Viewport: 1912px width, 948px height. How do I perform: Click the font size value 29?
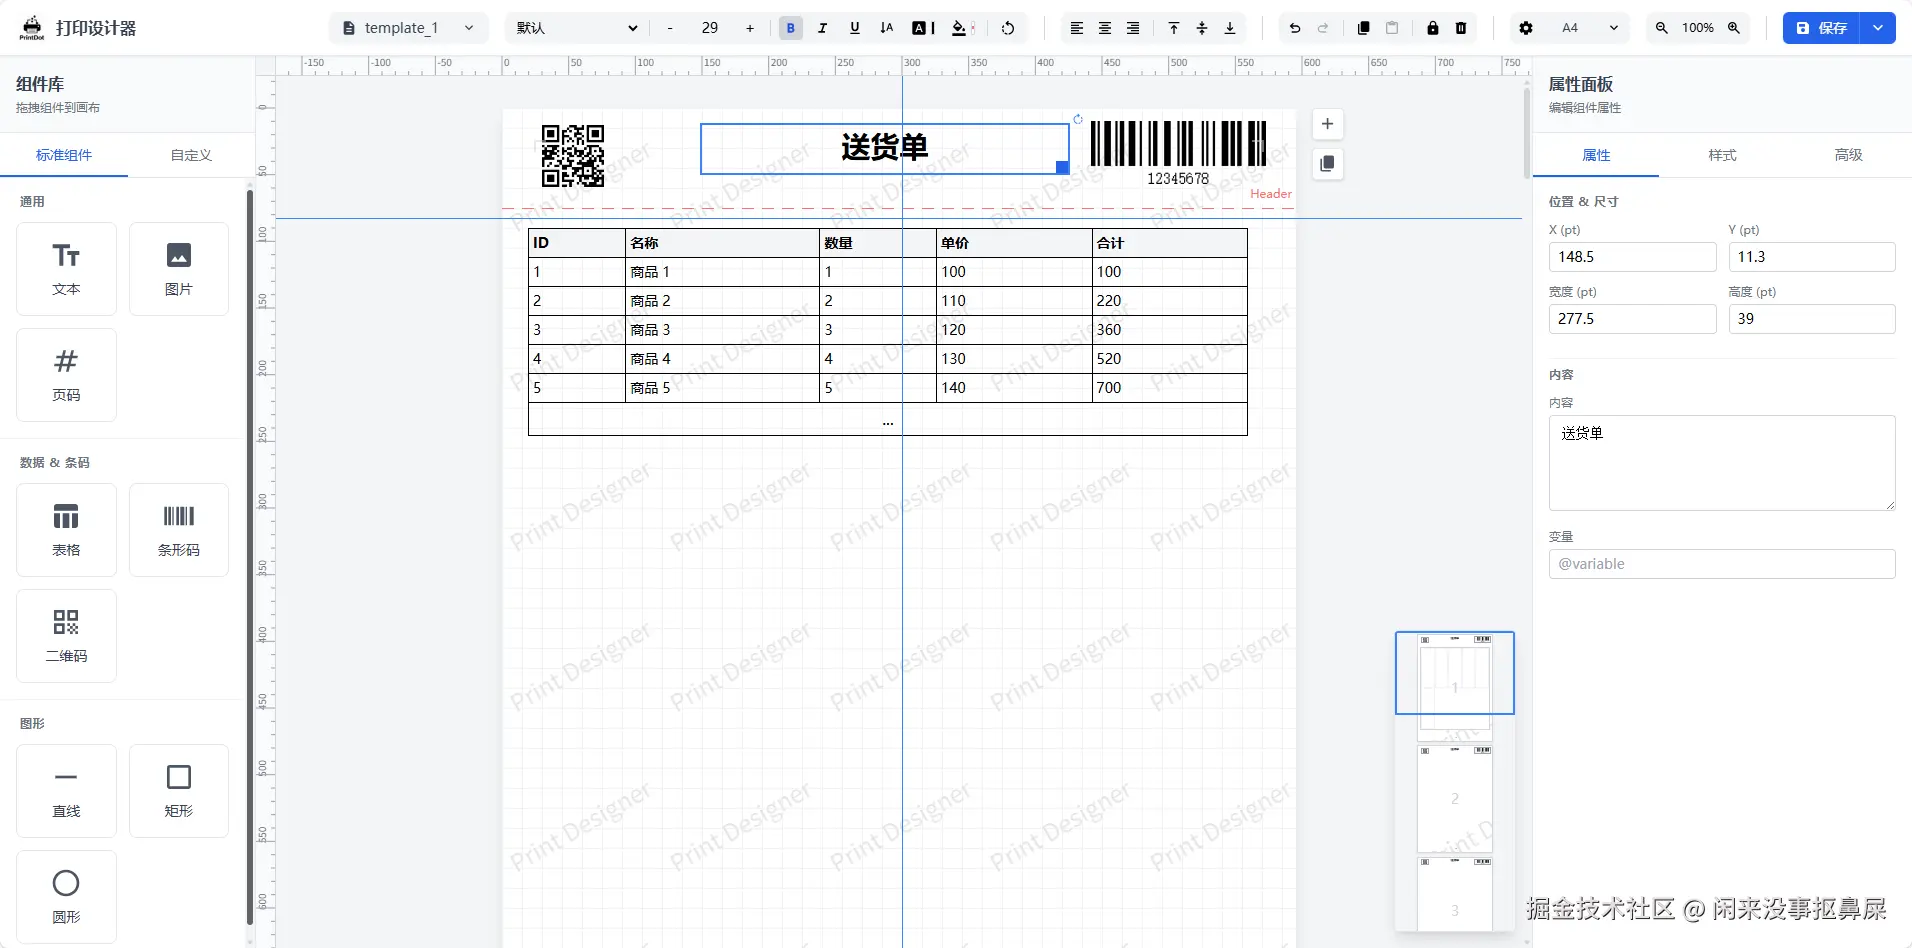click(710, 28)
